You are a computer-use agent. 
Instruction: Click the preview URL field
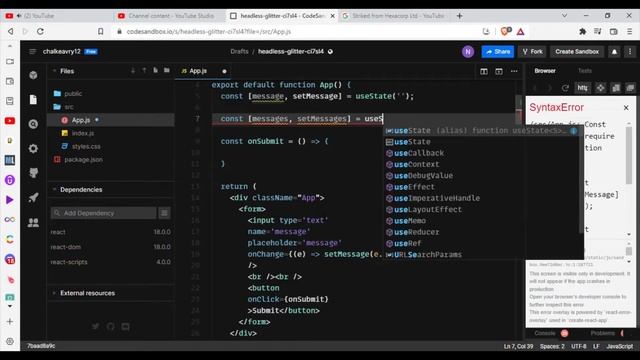582,88
